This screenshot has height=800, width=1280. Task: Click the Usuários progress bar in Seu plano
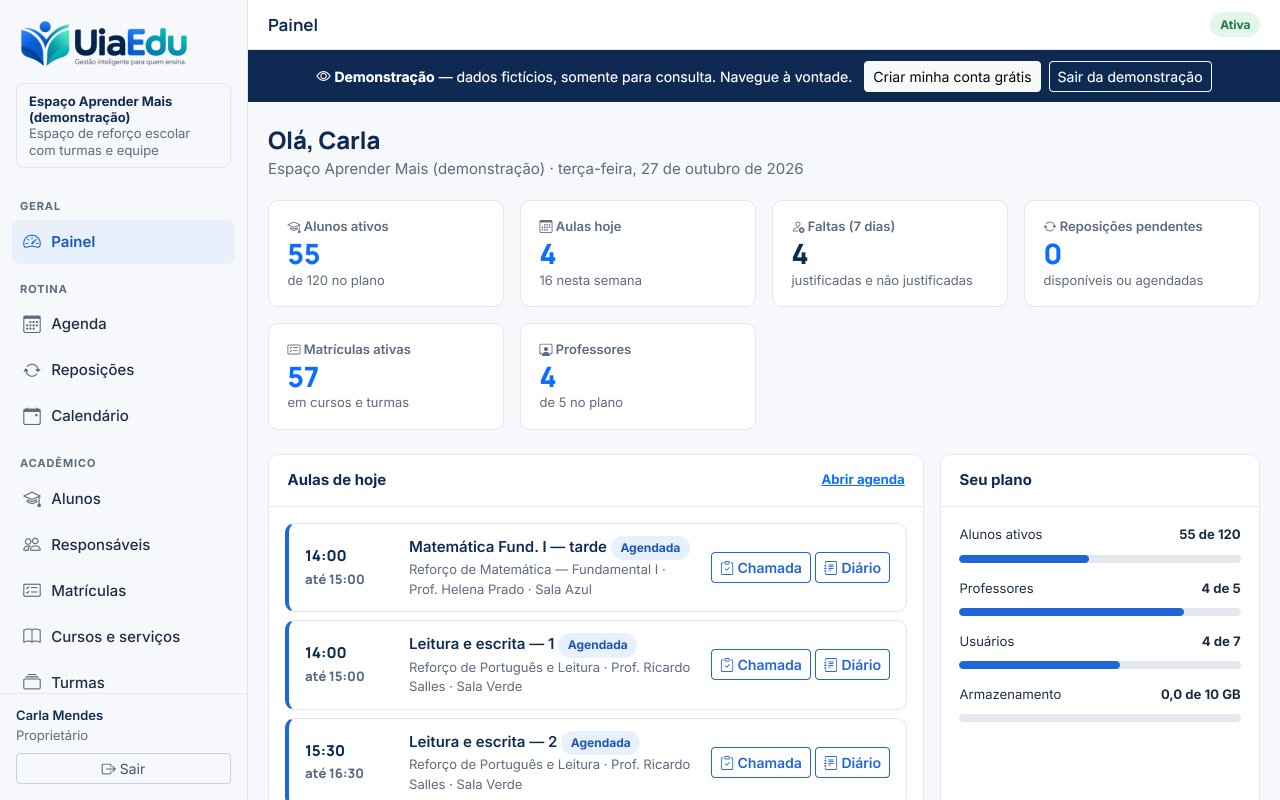pyautogui.click(x=1100, y=665)
